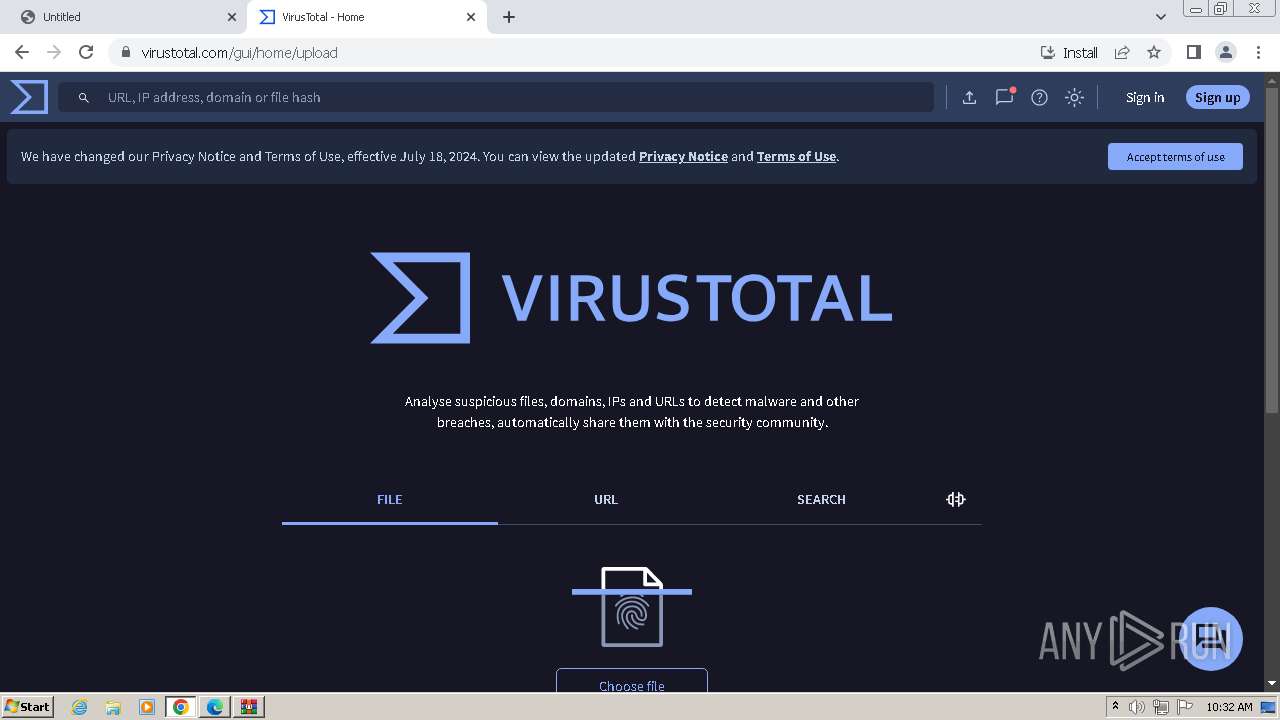The width and height of the screenshot is (1280, 720).
Task: Expand the hidden tray icons arrow
Action: point(1115,706)
